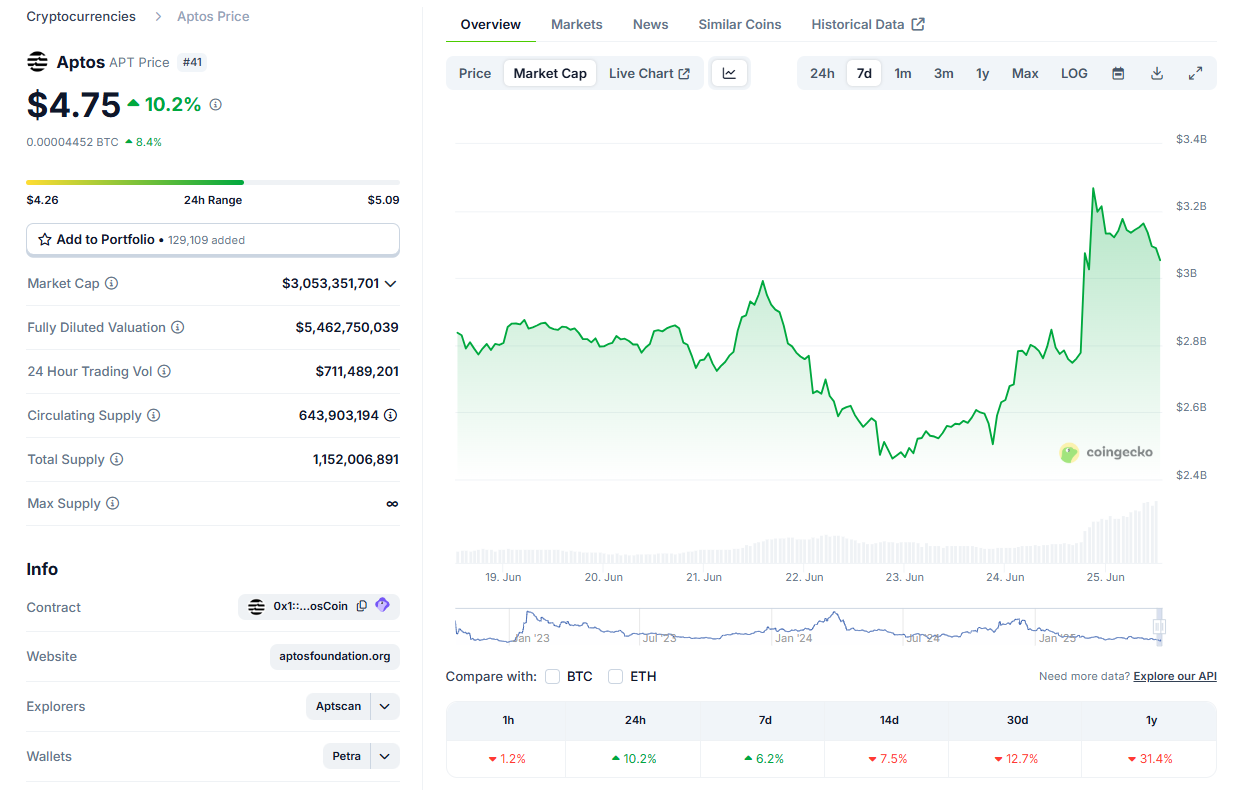Click the chart navigator right range handle
The image size is (1255, 790).
pos(1159,627)
